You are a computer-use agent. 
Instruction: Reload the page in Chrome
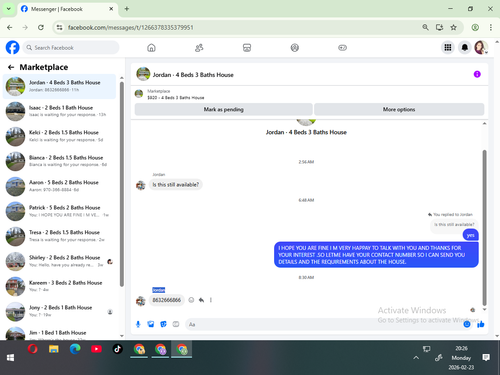click(x=41, y=27)
